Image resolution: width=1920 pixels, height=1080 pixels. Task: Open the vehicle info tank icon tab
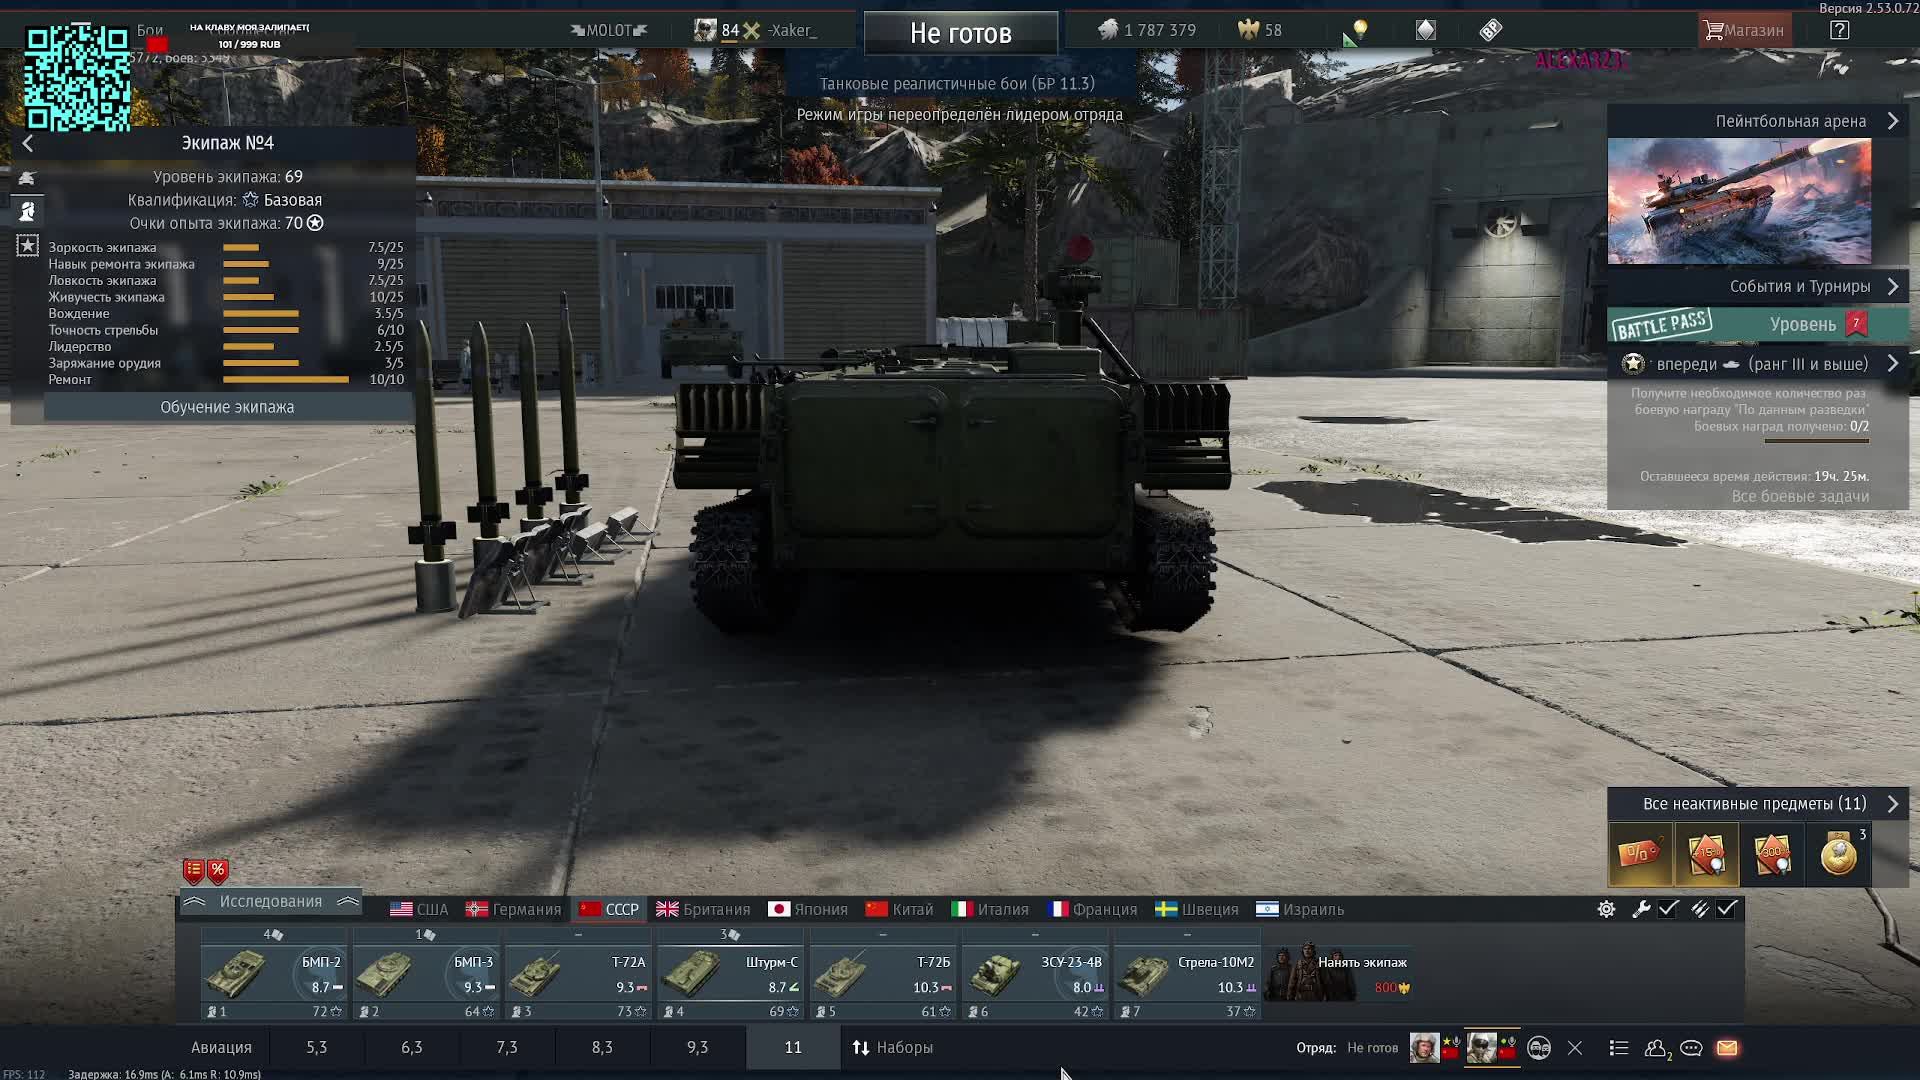click(27, 178)
